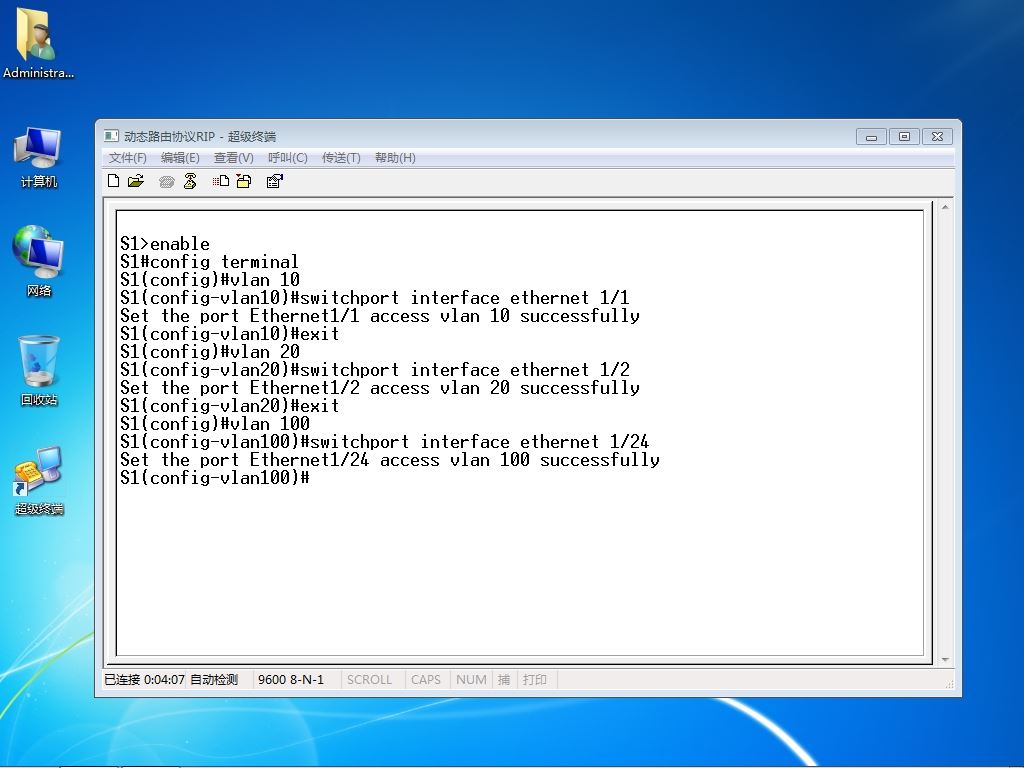Select the 超级终端 shortcut icon
Viewport: 1024px width, 768px height.
point(39,481)
